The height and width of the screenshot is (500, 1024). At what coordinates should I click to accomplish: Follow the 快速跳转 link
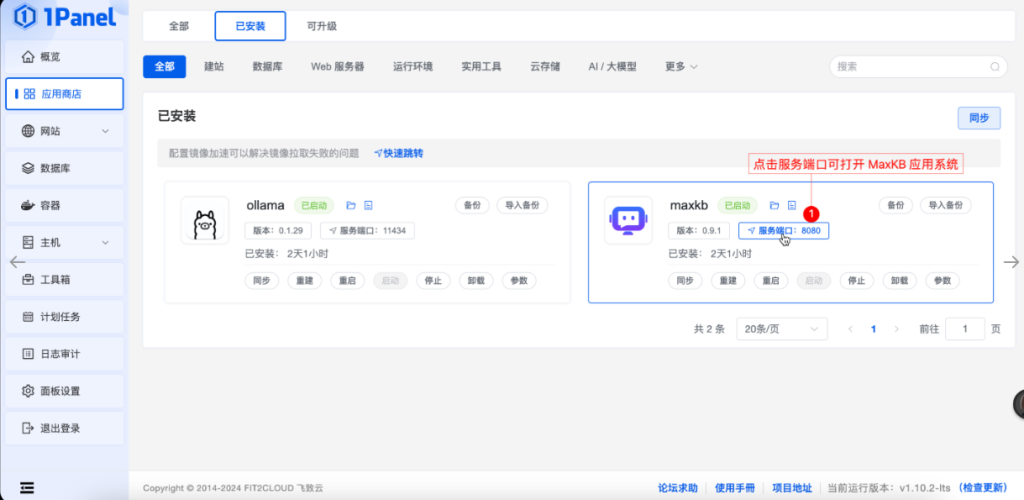(398, 153)
